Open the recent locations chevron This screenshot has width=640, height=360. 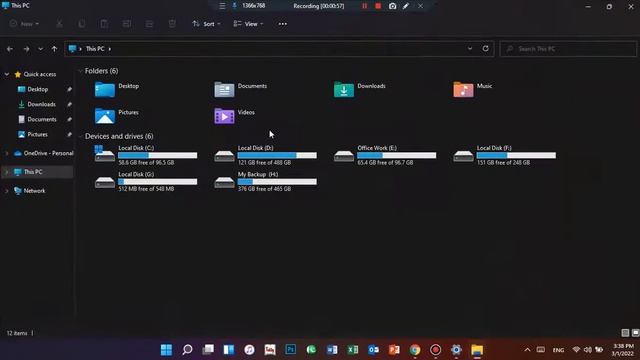tap(40, 49)
